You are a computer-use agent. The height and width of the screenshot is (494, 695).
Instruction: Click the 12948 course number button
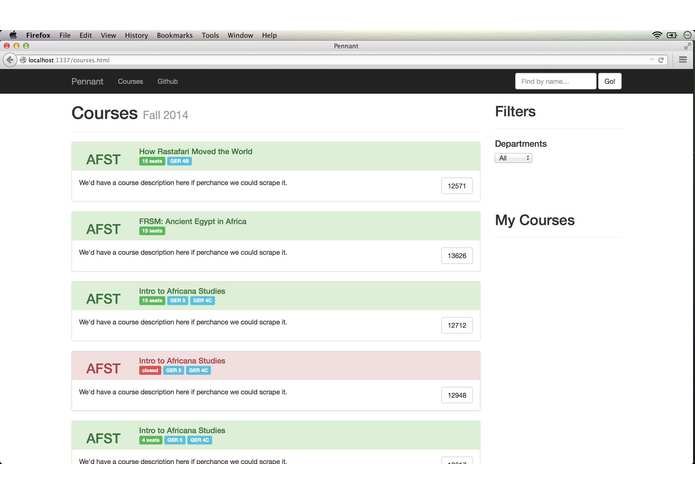(457, 395)
